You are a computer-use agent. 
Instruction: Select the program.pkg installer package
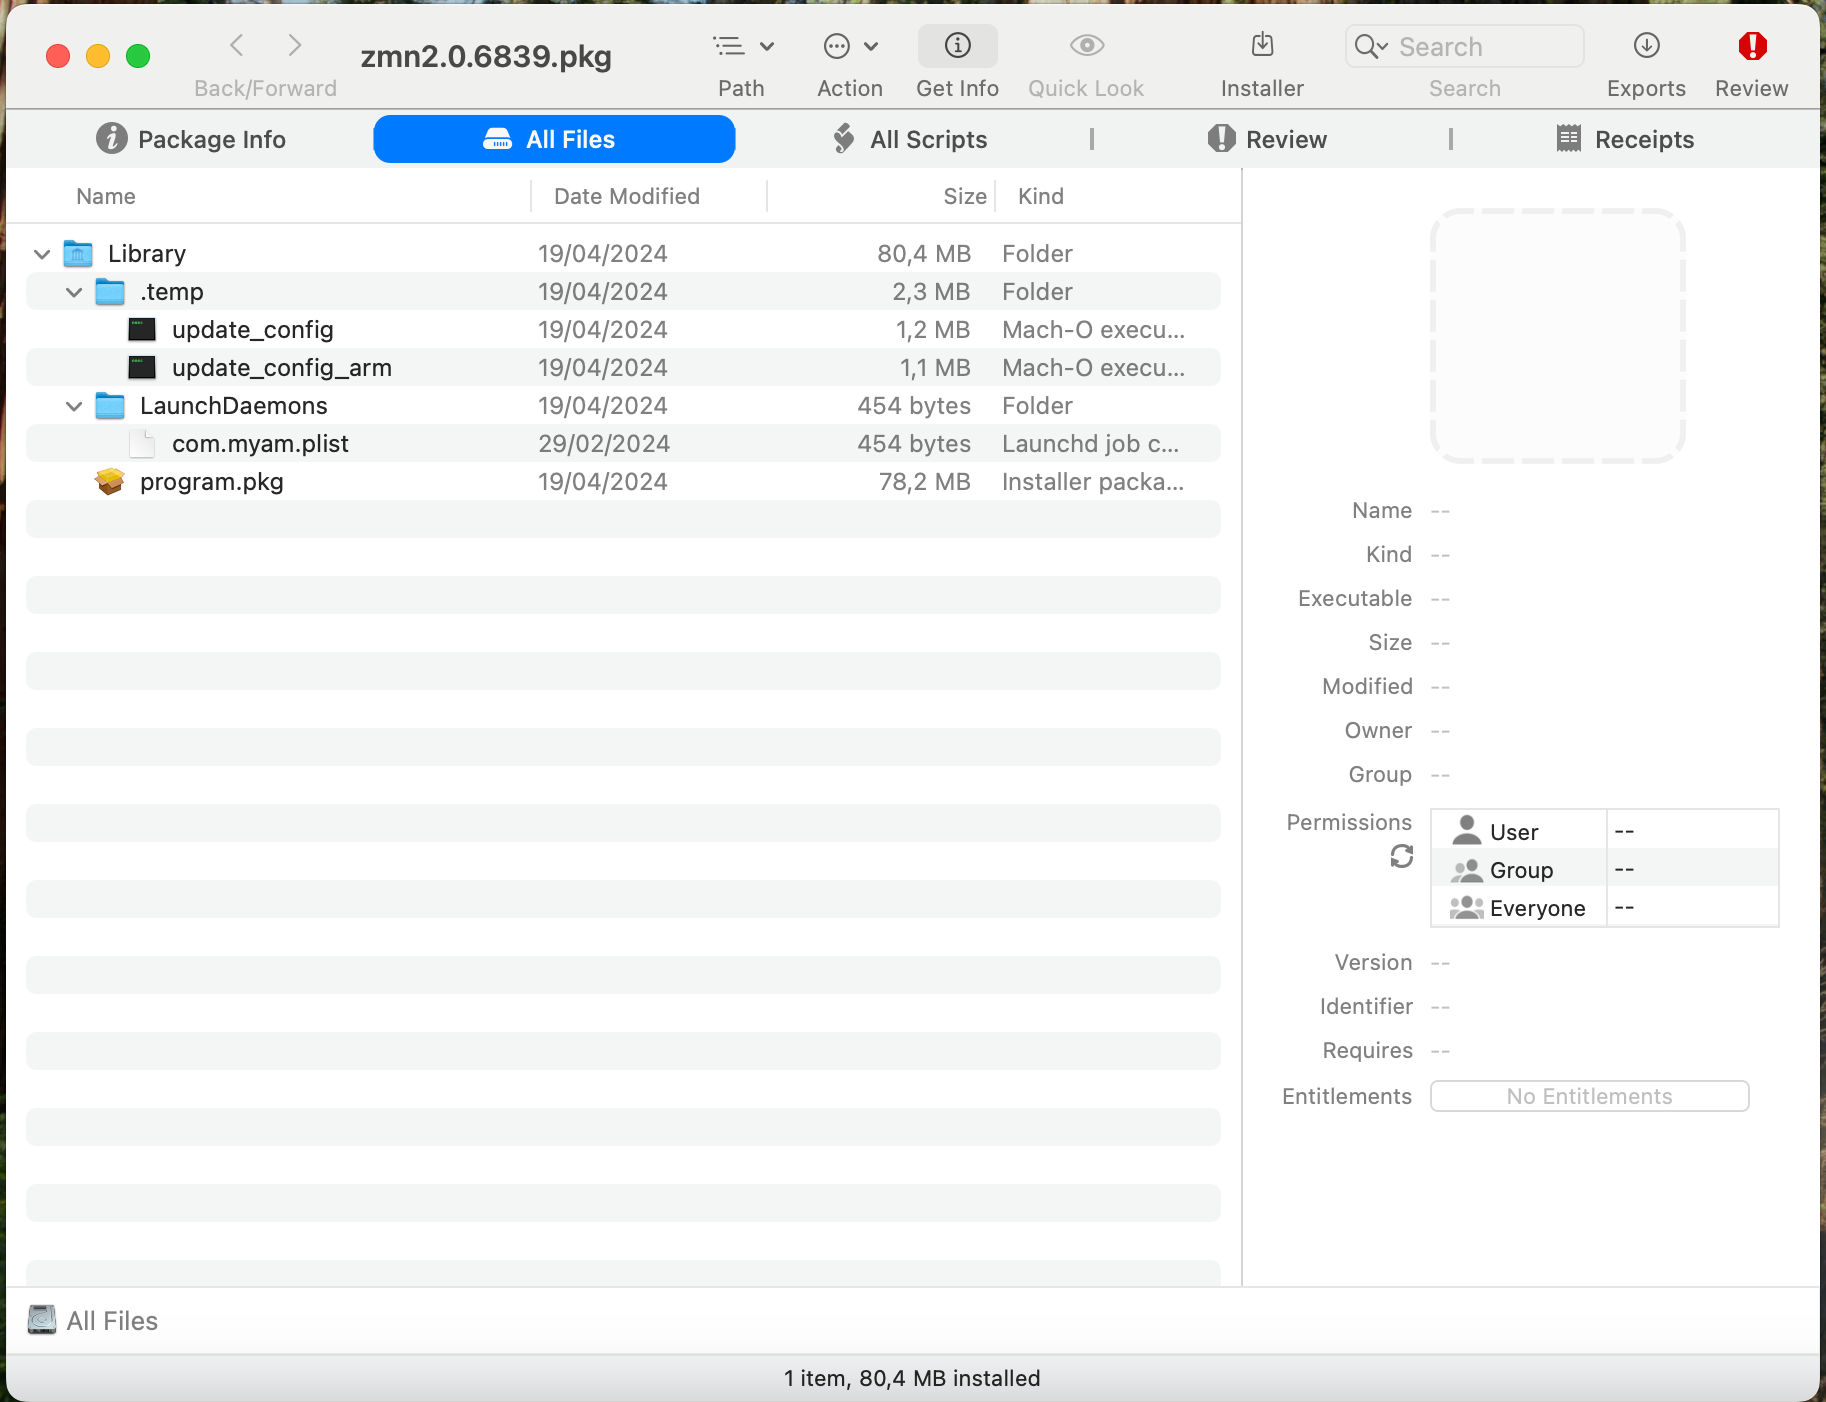[211, 481]
